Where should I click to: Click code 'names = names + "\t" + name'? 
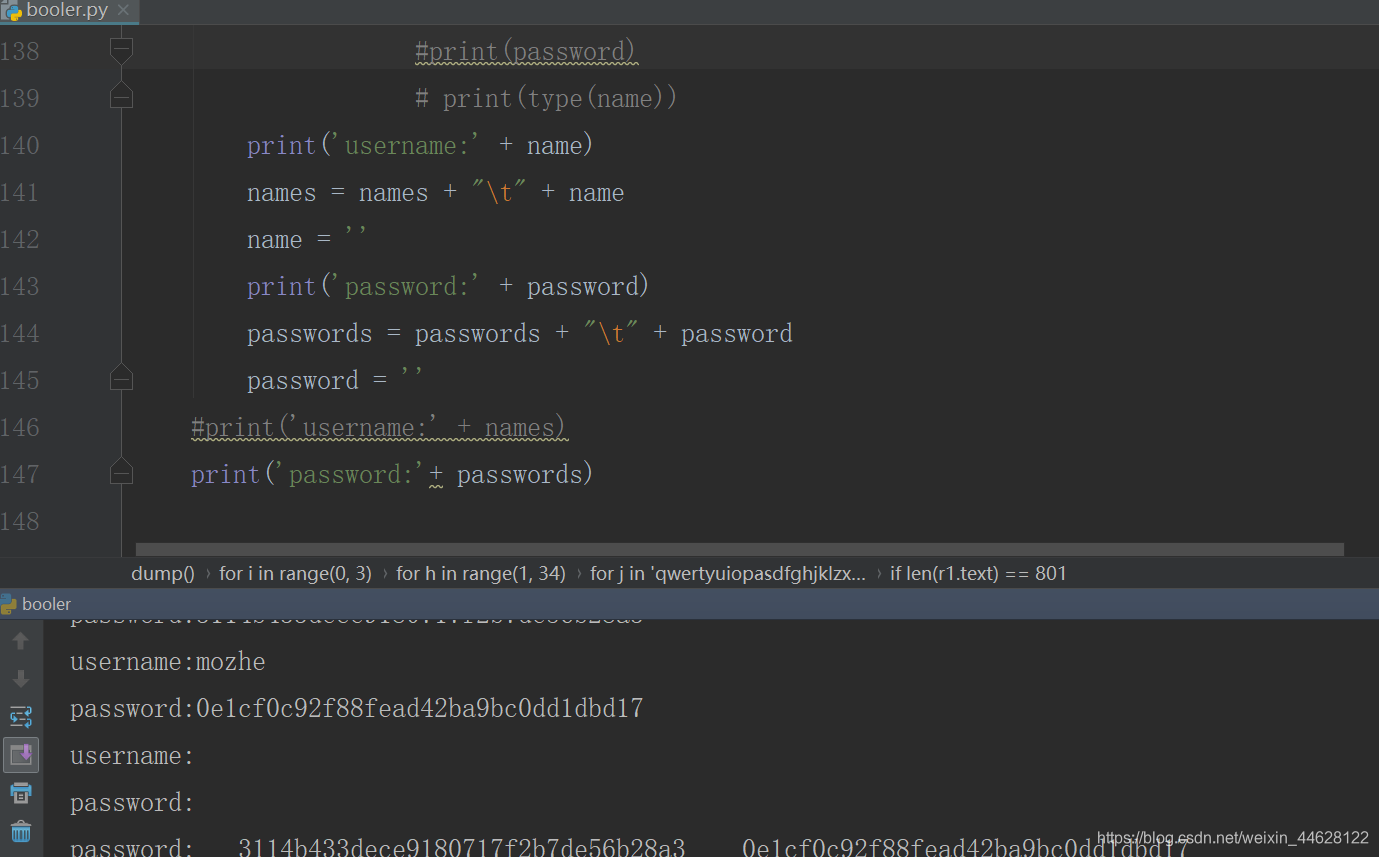(x=435, y=193)
